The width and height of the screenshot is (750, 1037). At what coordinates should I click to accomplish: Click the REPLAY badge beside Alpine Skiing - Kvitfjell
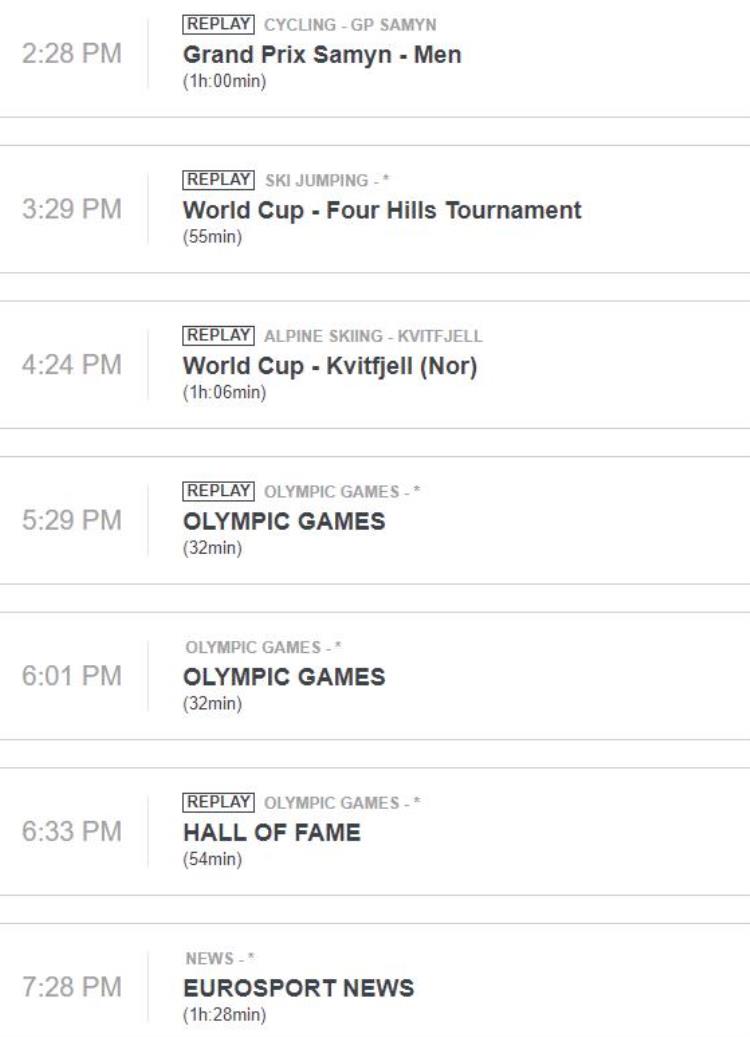218,335
